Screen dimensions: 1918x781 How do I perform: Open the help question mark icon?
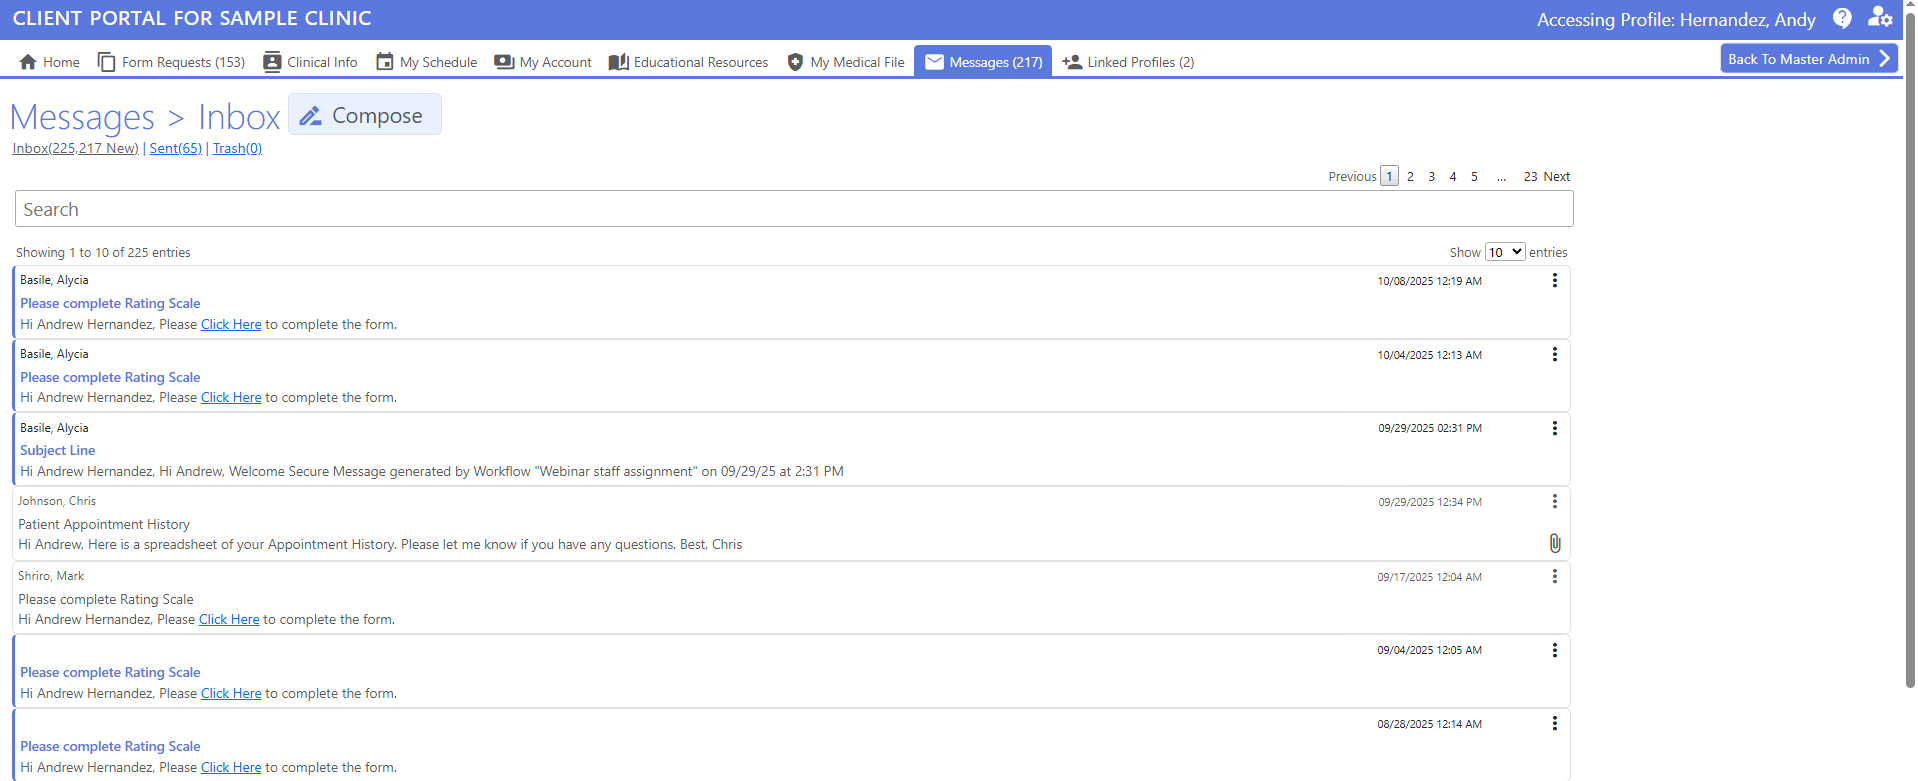click(1842, 18)
